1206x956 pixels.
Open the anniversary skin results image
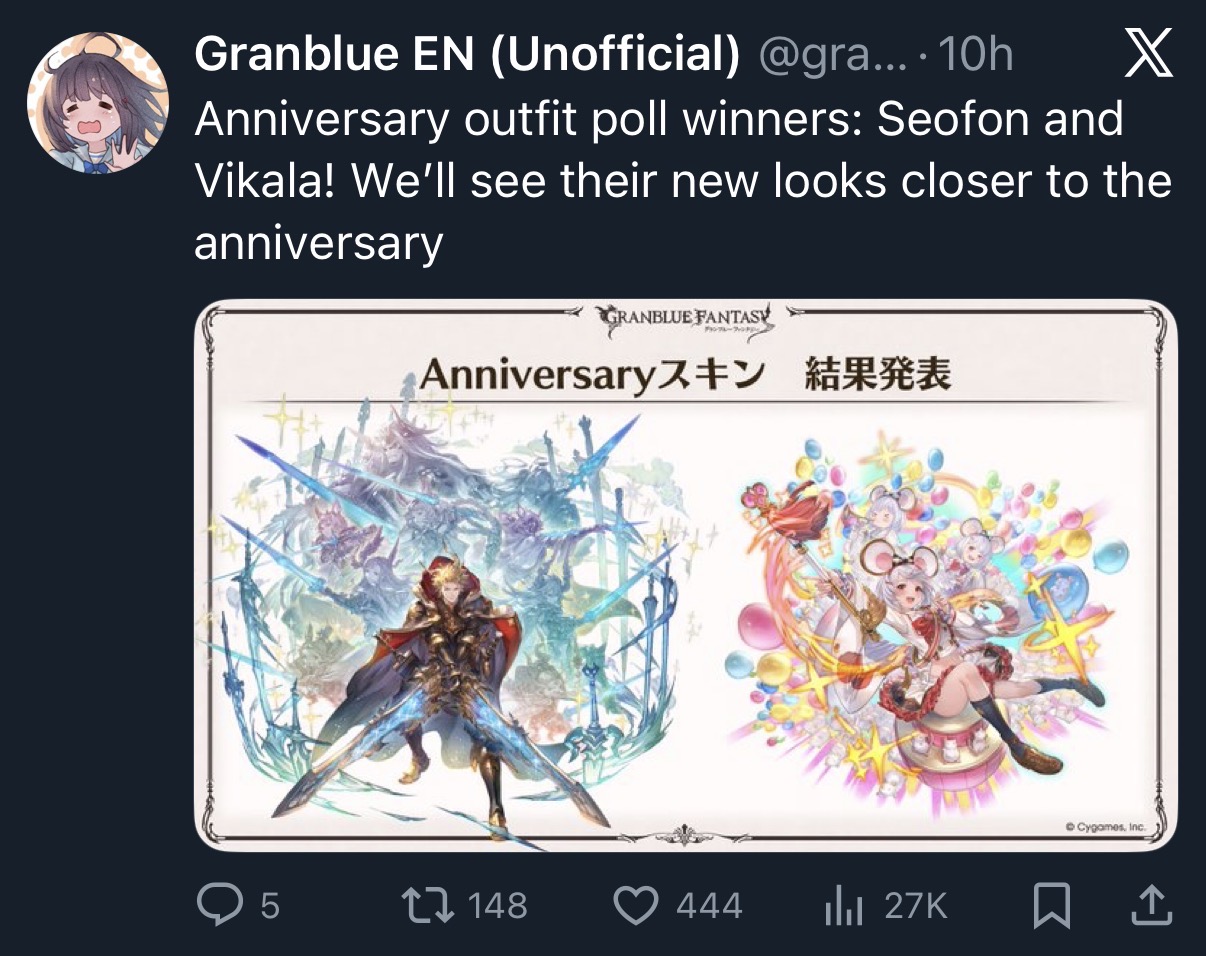tap(685, 575)
